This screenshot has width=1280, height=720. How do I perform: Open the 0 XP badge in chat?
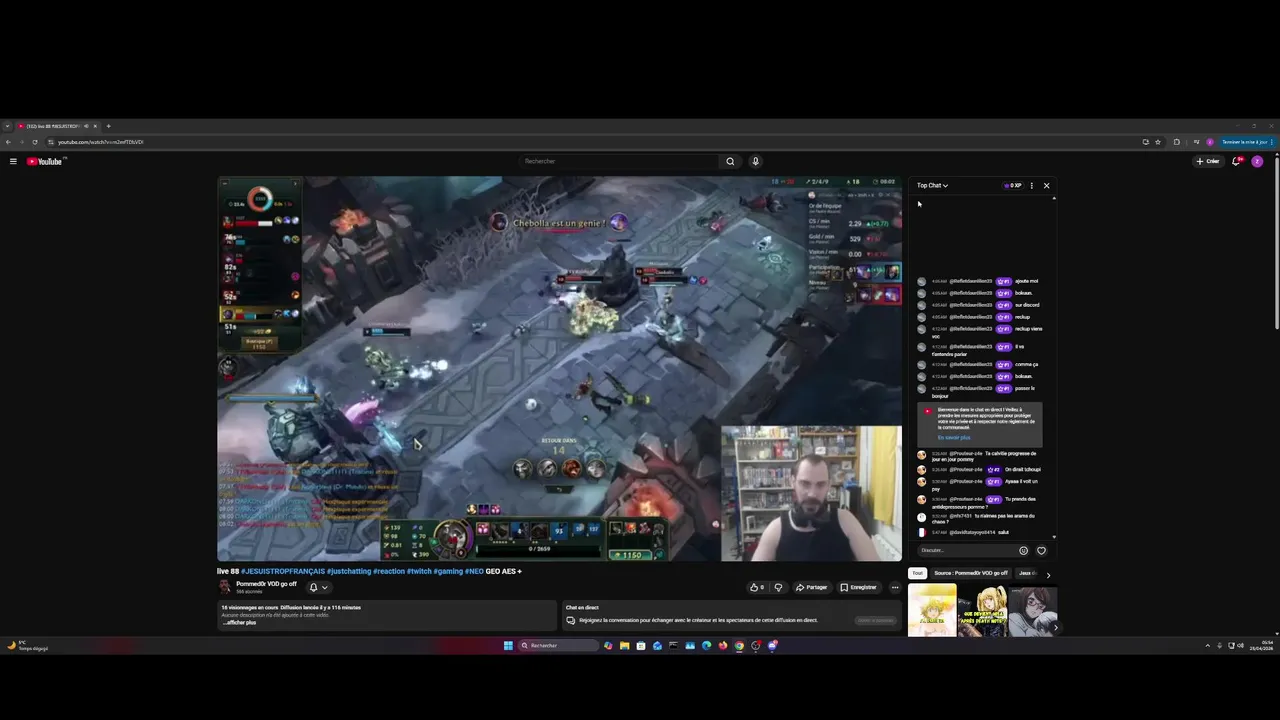1013,185
